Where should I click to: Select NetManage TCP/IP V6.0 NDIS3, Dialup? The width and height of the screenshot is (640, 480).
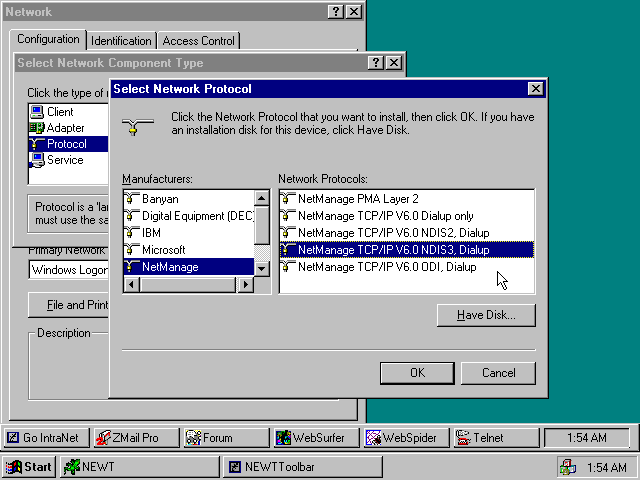[x=407, y=249]
